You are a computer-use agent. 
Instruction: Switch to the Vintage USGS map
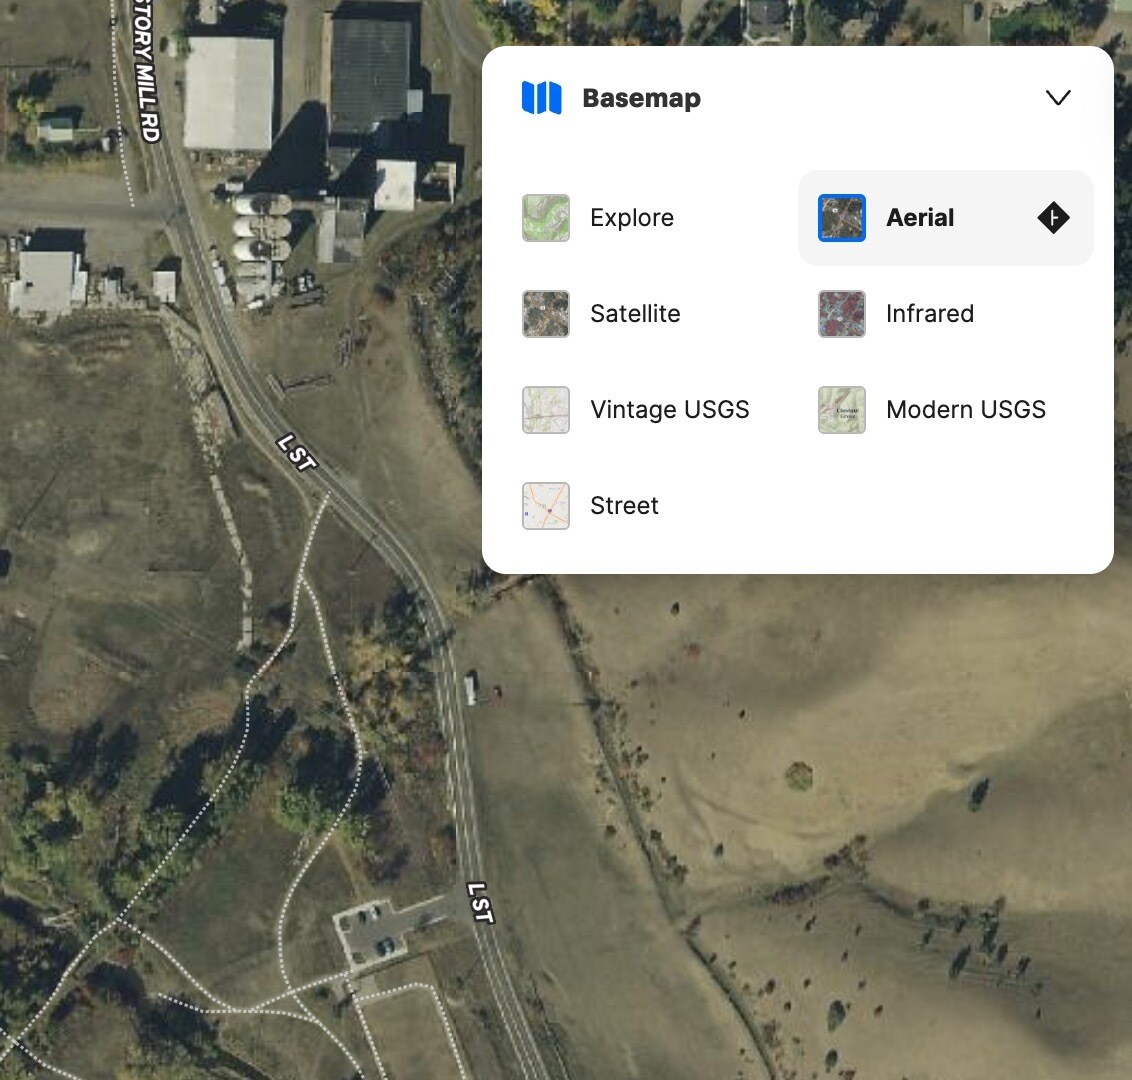(669, 409)
